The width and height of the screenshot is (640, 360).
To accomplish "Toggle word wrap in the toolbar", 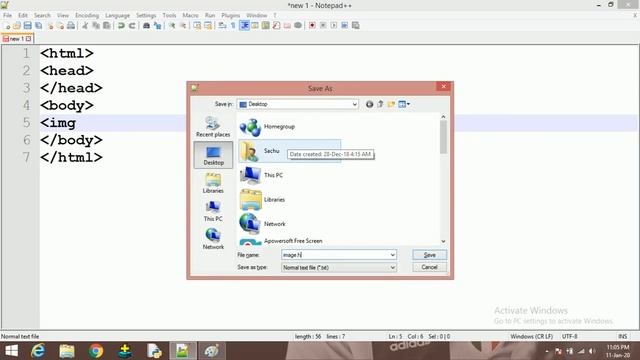I will 222,25.
